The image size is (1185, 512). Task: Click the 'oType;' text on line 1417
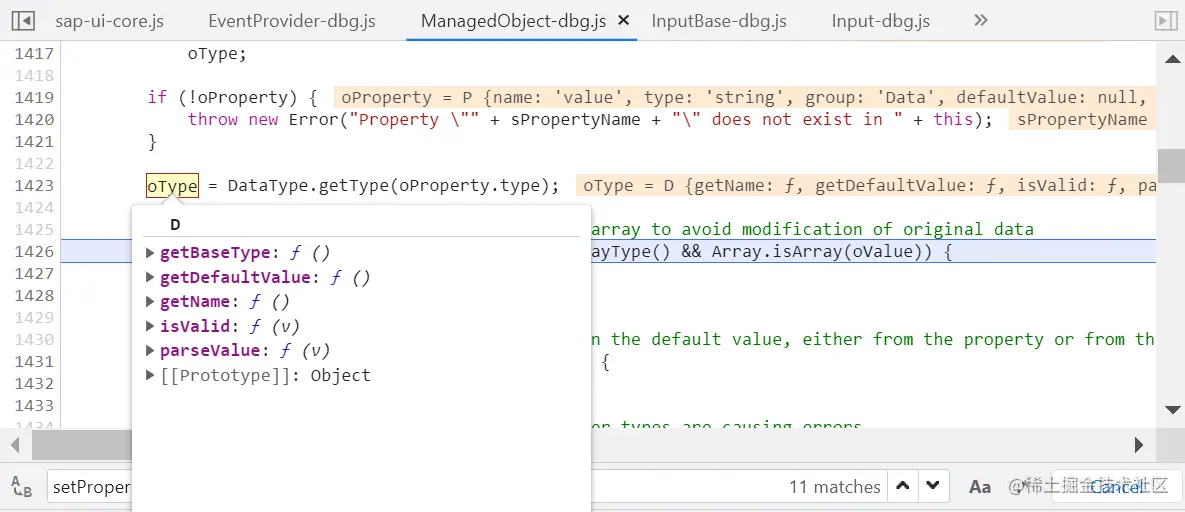217,54
